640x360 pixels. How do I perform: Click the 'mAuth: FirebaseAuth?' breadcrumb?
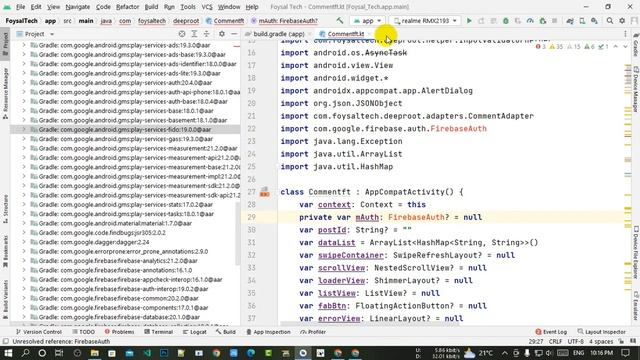(x=284, y=21)
